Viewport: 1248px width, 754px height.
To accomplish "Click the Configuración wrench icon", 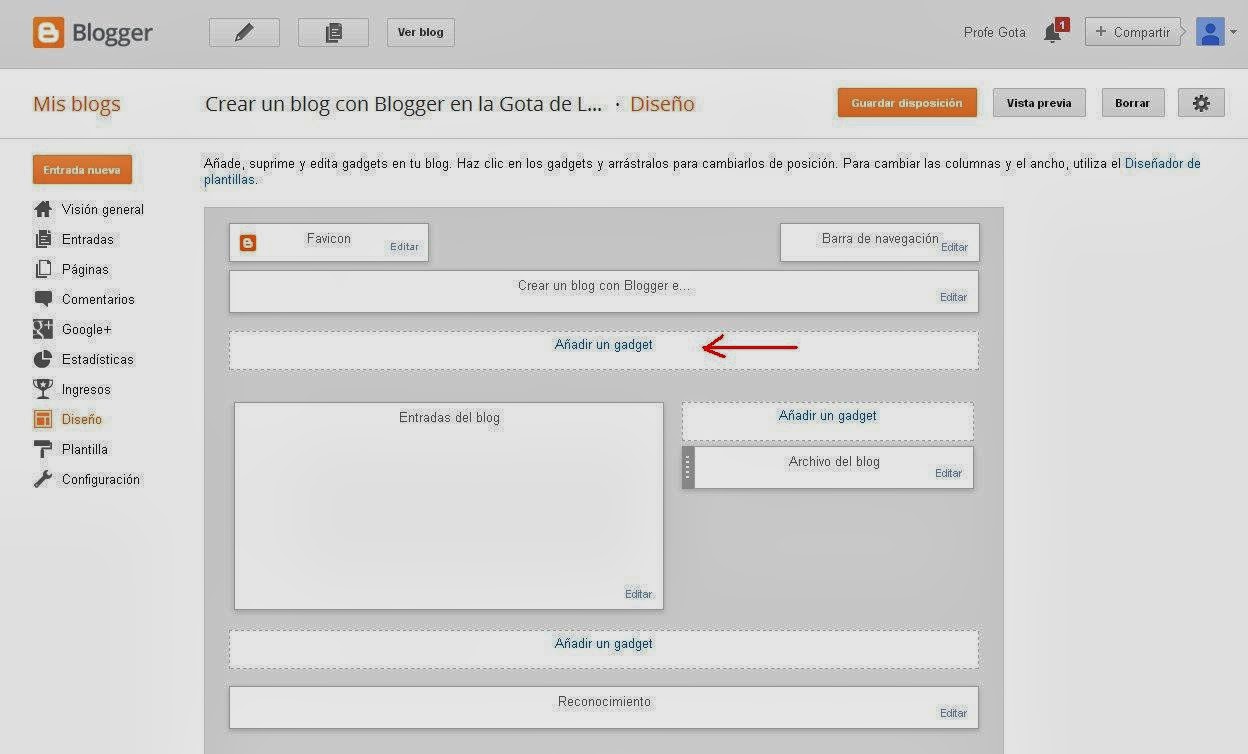I will (x=43, y=479).
